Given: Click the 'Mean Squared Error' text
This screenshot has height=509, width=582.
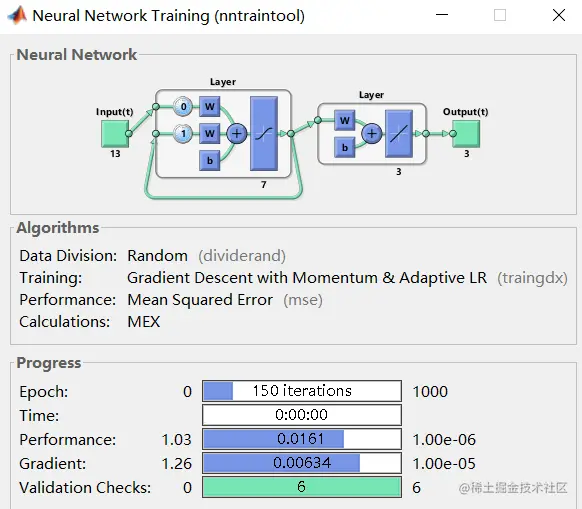Looking at the screenshot, I should (200, 300).
